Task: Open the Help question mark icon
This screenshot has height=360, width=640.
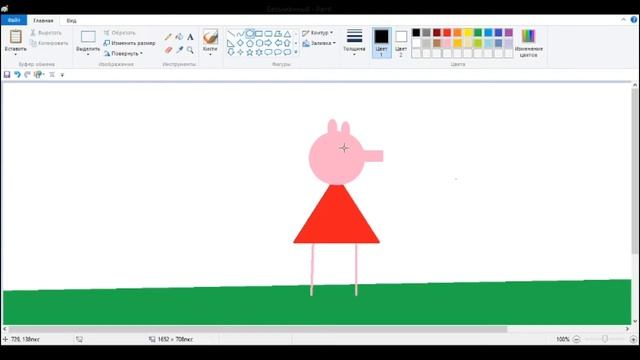Action: 634,20
